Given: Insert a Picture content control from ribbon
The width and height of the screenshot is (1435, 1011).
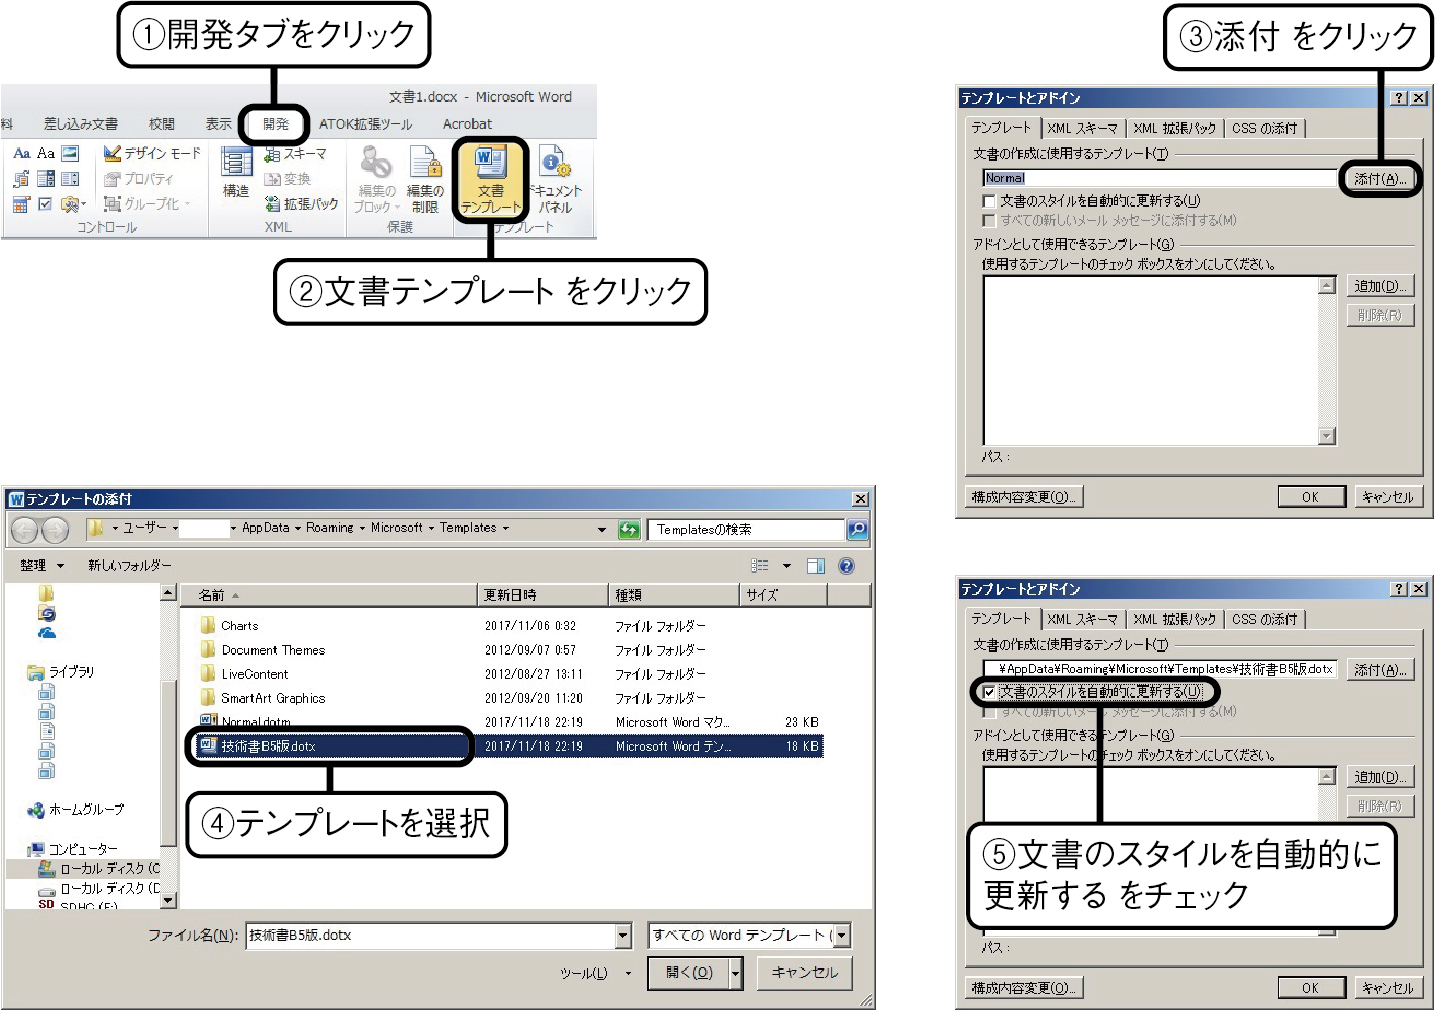Looking at the screenshot, I should (70, 153).
